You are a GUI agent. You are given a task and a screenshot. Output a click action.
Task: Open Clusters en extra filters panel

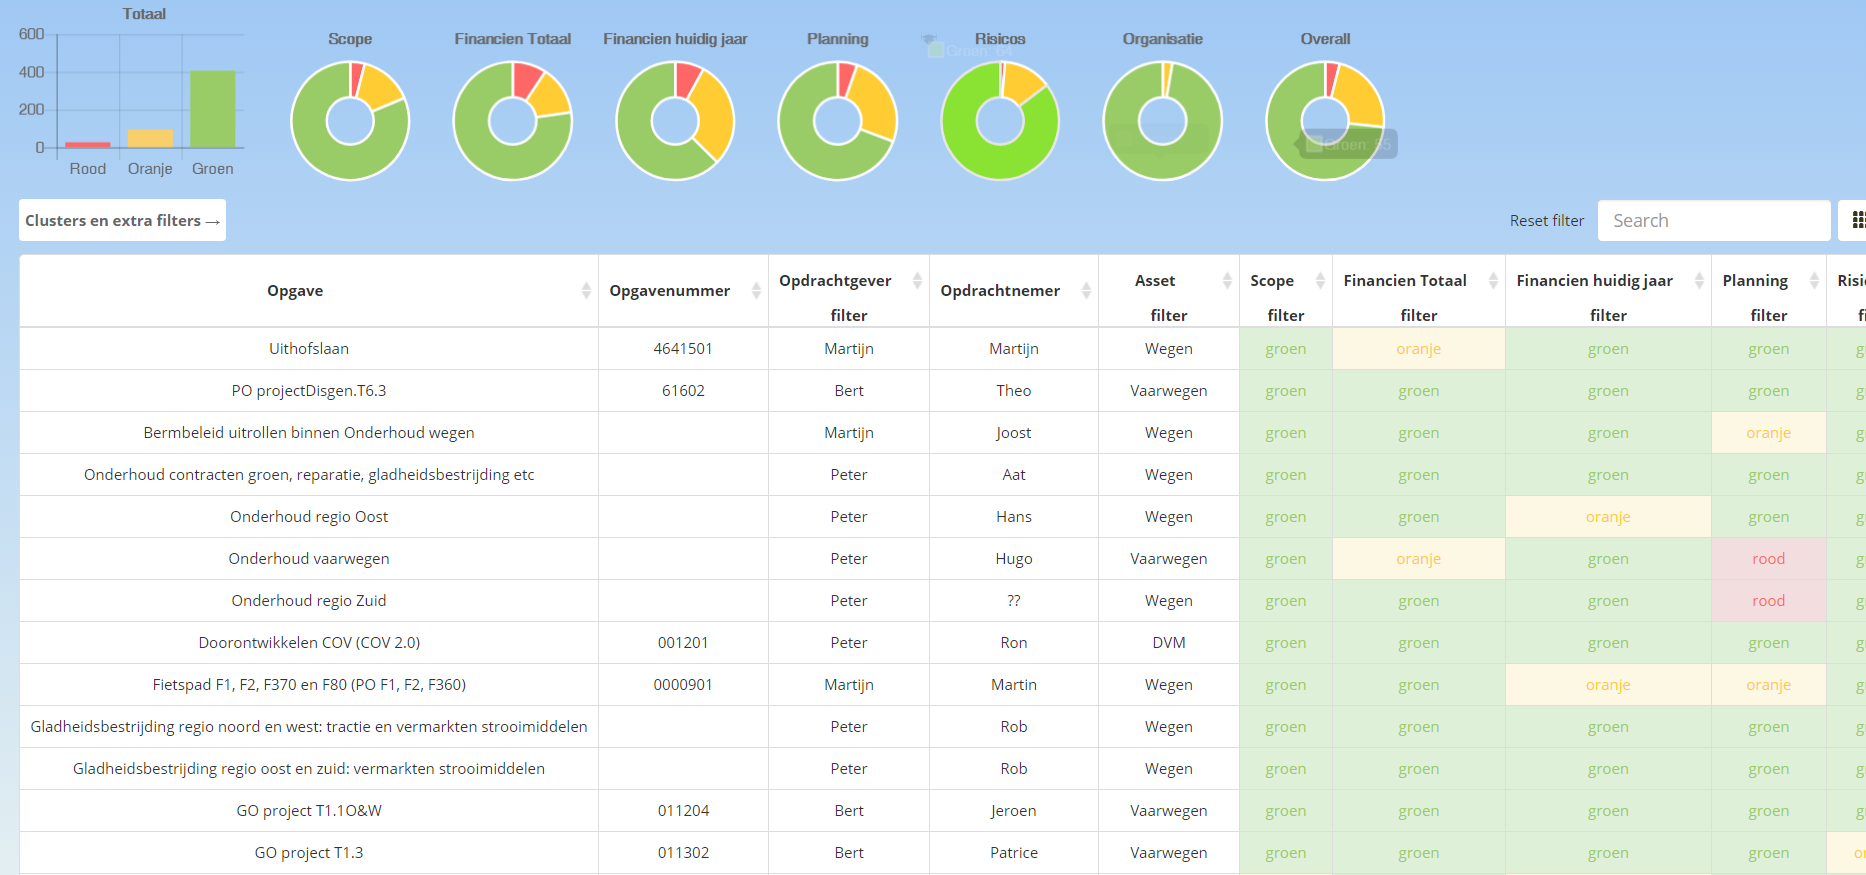122,220
